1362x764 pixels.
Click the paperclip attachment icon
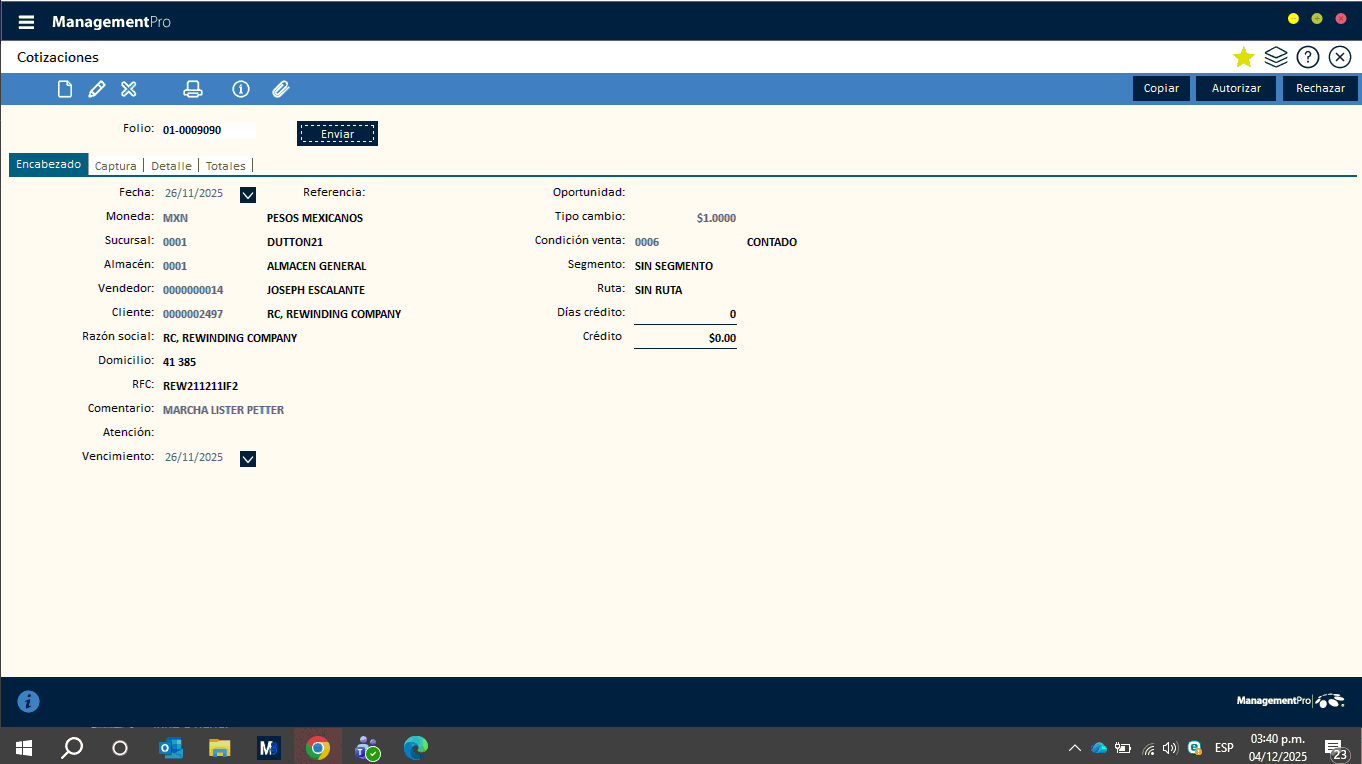coord(281,89)
